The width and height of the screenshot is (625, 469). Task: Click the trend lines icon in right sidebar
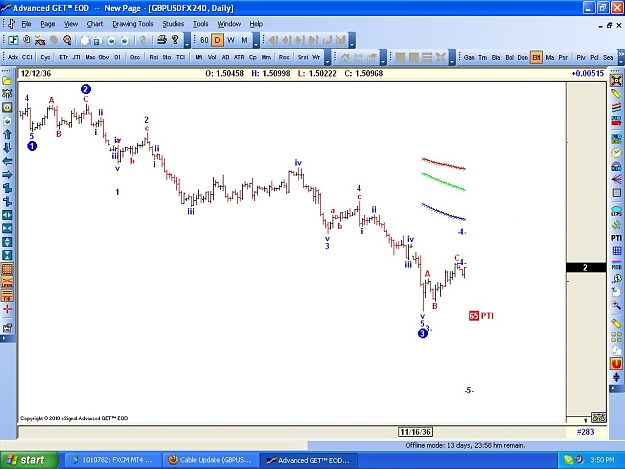pyautogui.click(x=616, y=107)
